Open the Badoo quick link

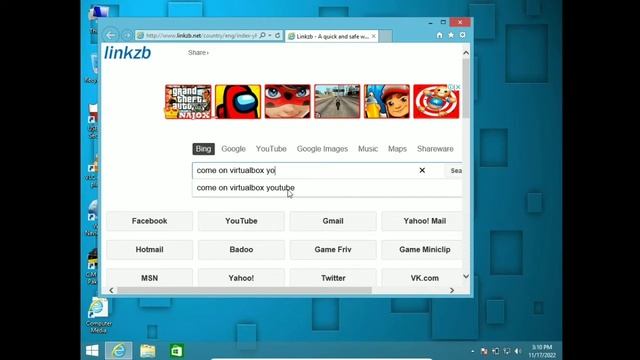coord(241,249)
